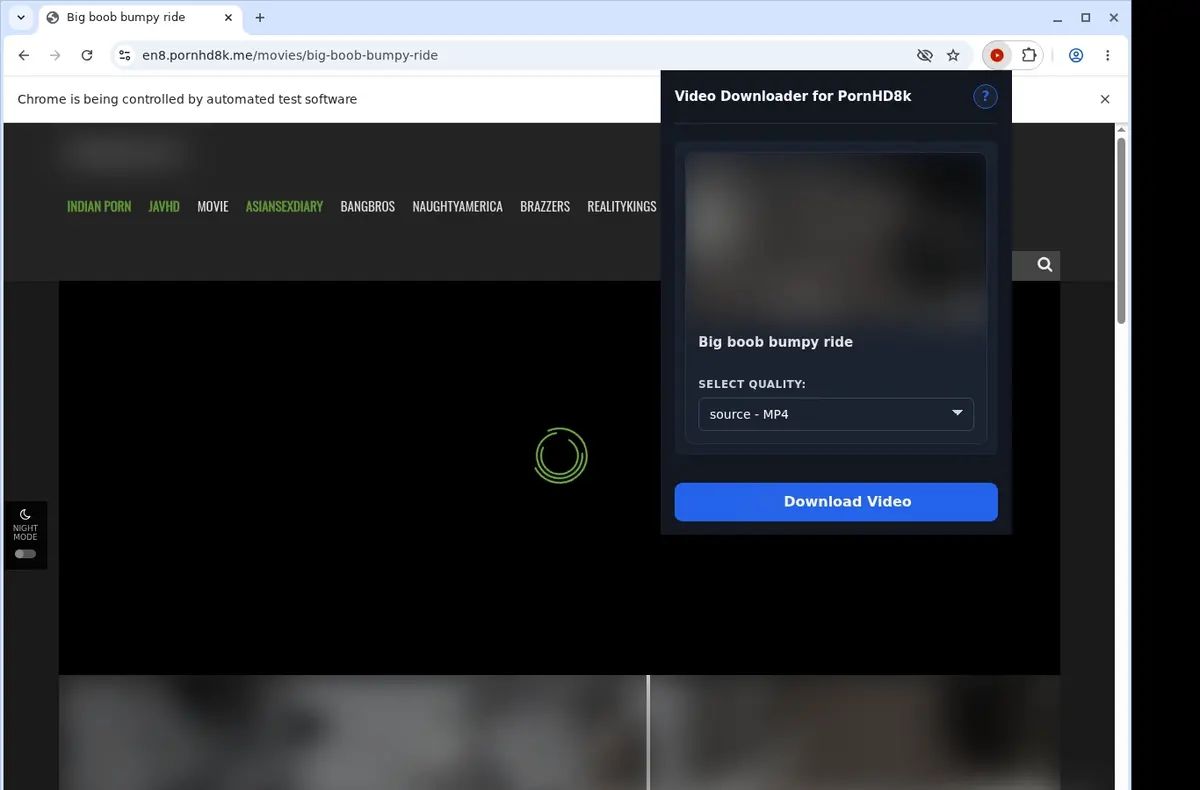Image resolution: width=1200 pixels, height=790 pixels.
Task: Click the 'Video Downloader for PornHD8k' heading
Action: (x=793, y=96)
